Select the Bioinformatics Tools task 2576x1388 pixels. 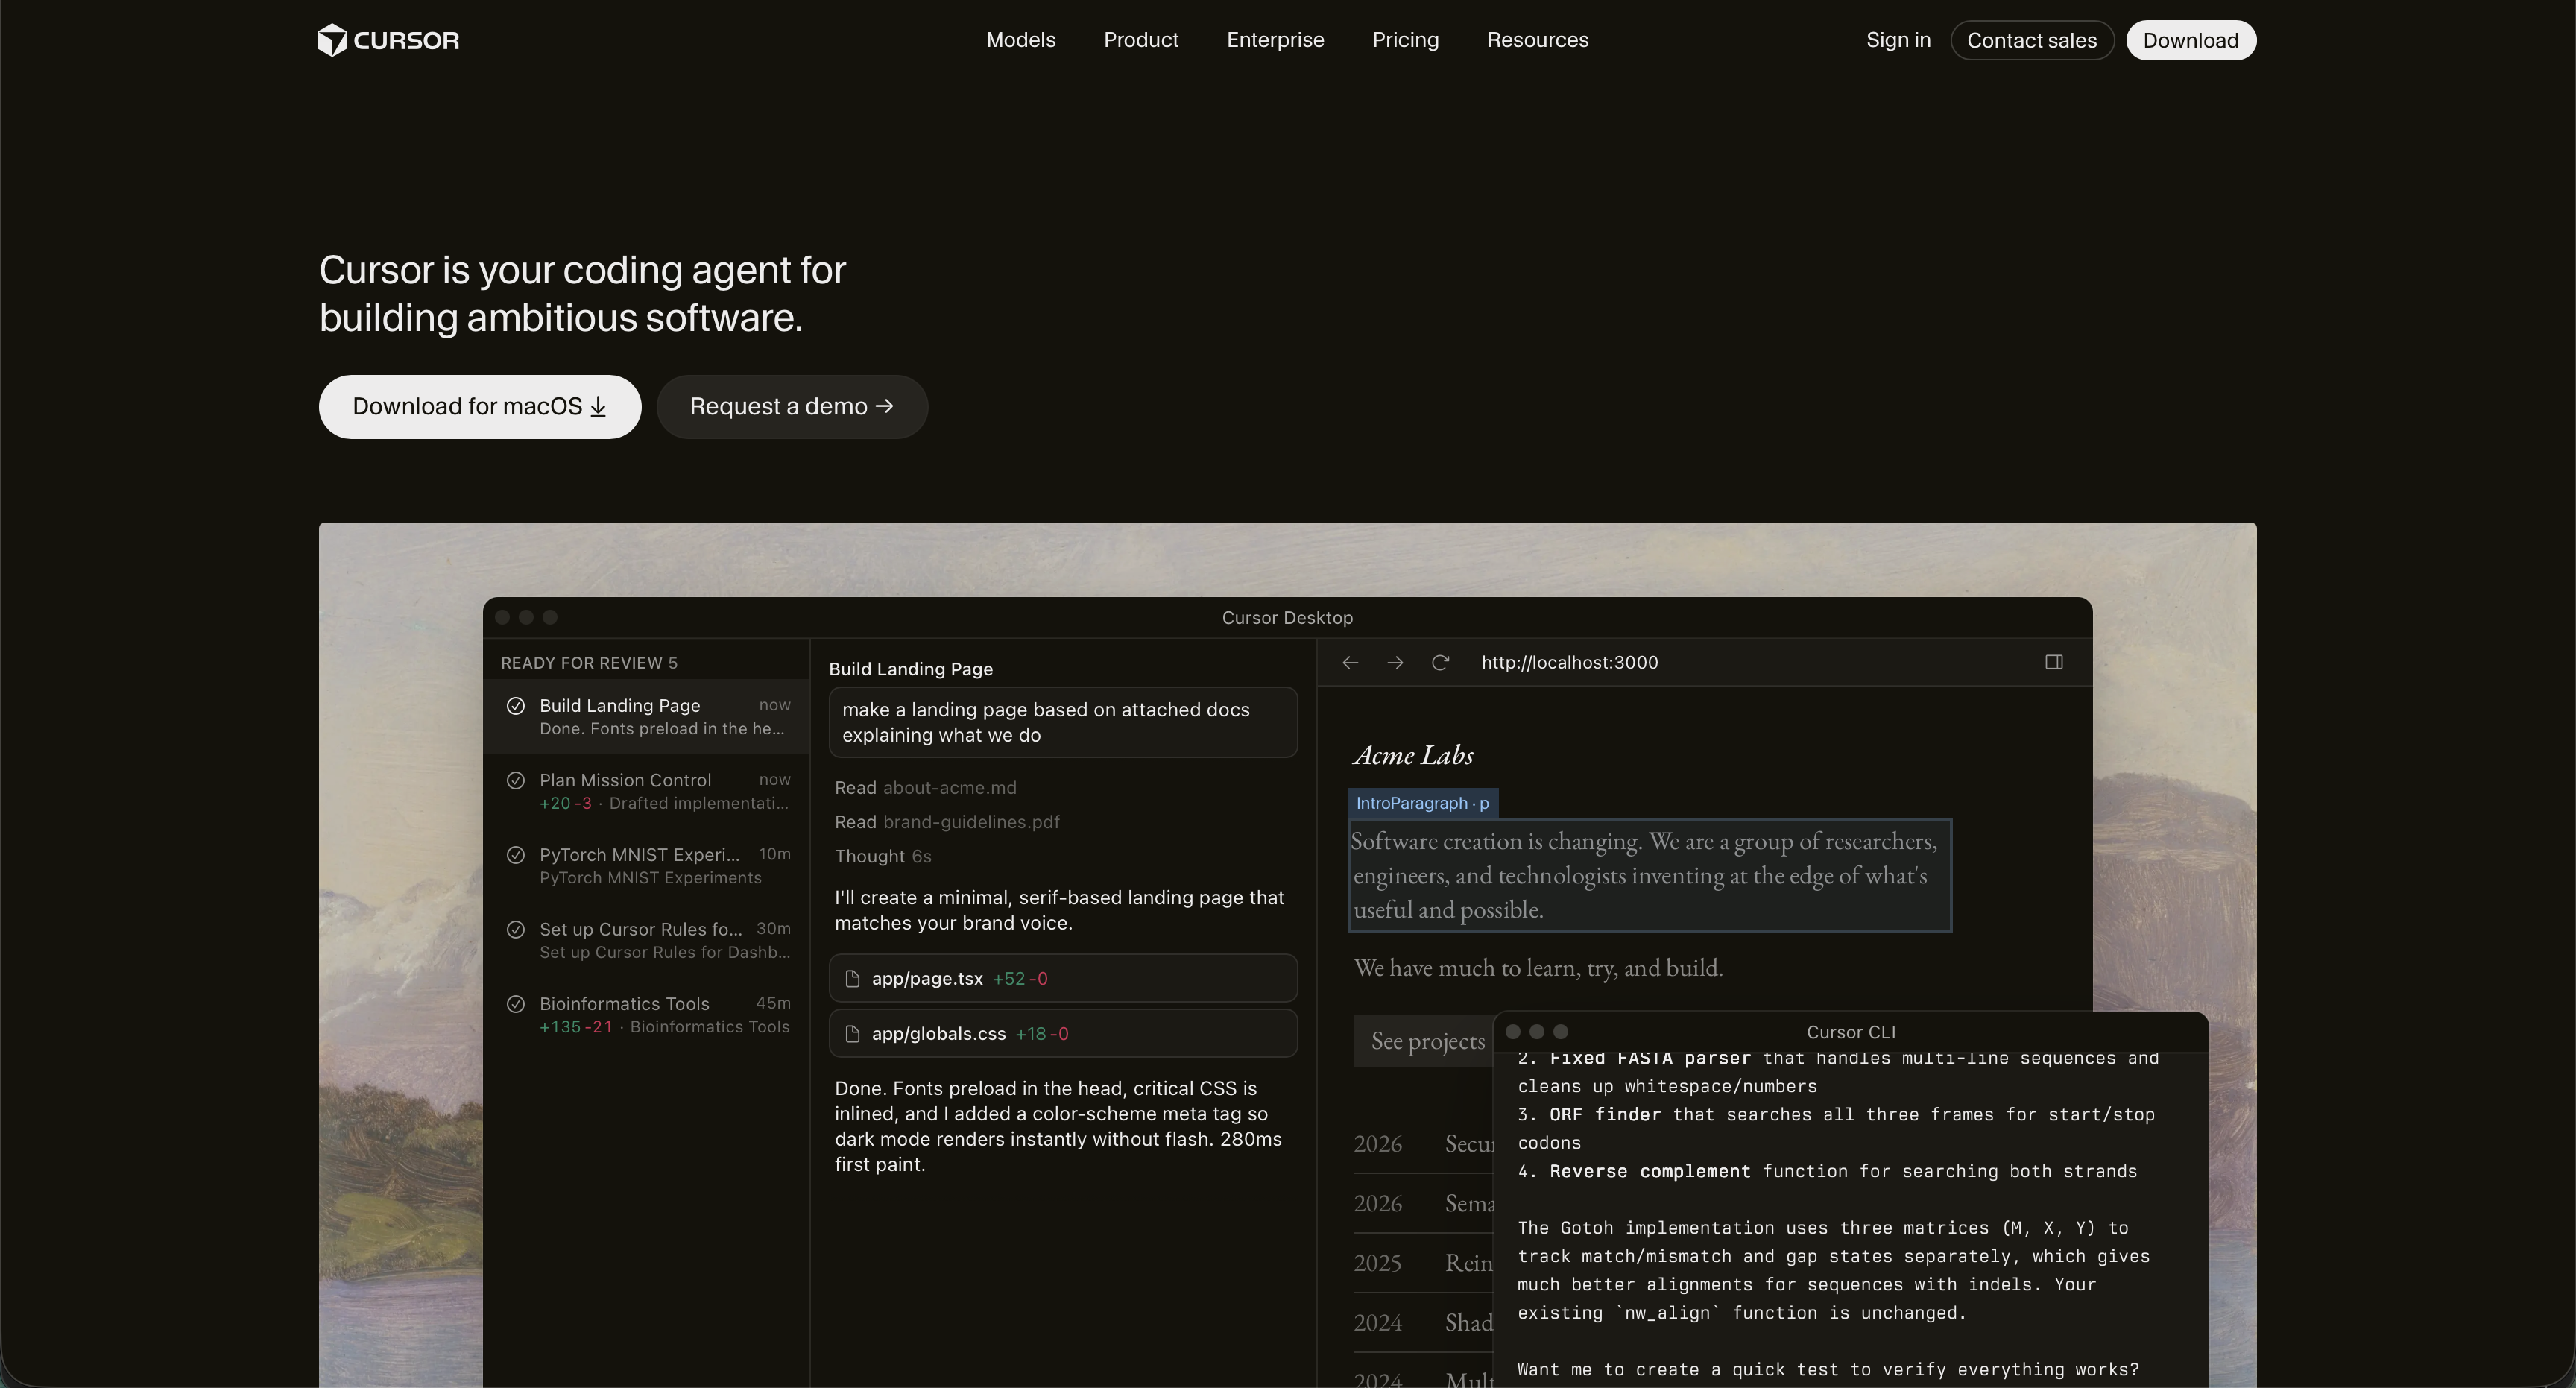646,1014
